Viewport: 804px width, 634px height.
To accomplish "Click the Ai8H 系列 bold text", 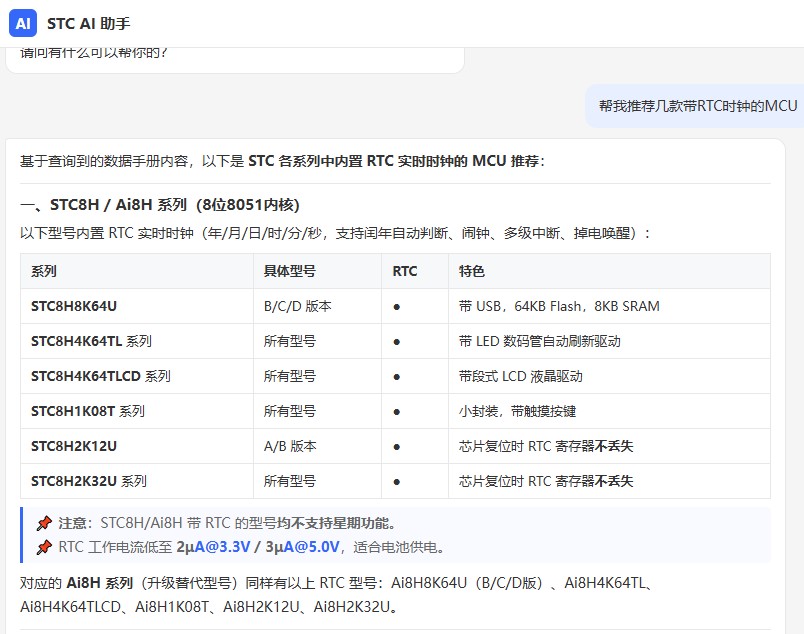I will pos(99,583).
